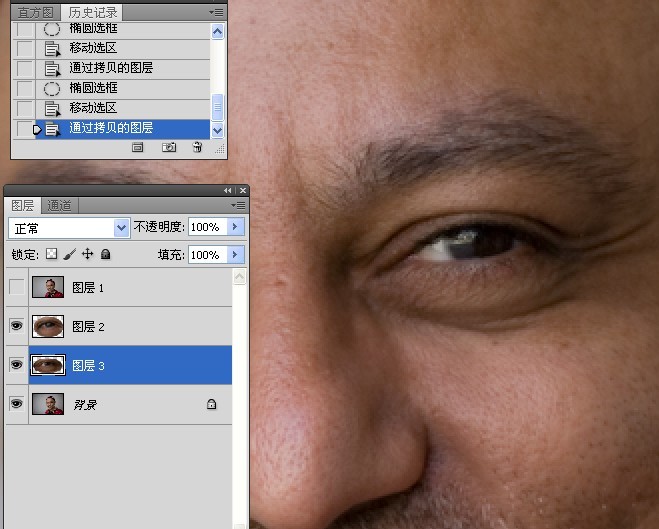Viewport: 659px width, 529px height.
Task: Expand the 填充 fill slider arrow
Action: (235, 255)
